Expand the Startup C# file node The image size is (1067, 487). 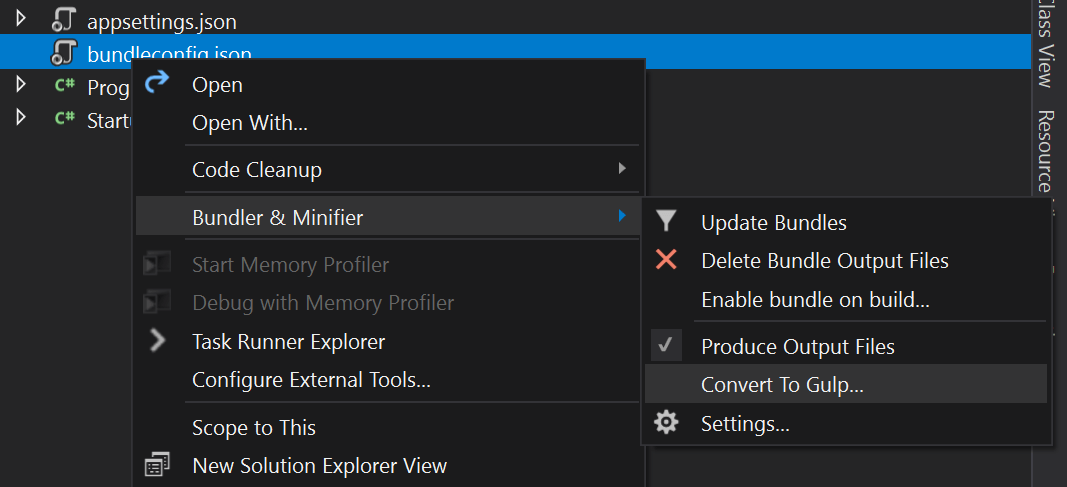coord(20,117)
